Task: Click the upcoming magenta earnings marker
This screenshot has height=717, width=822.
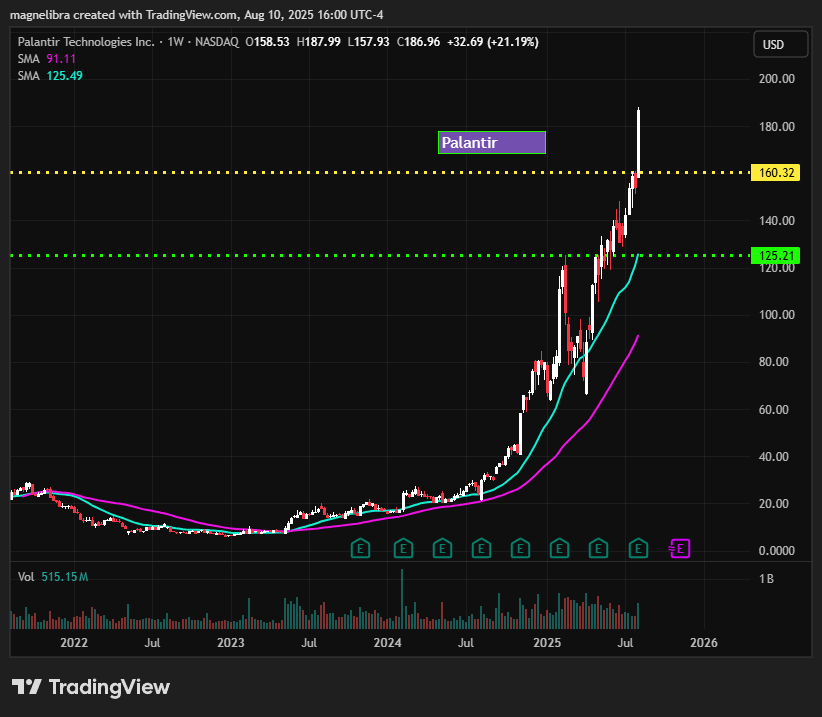Action: coord(679,549)
